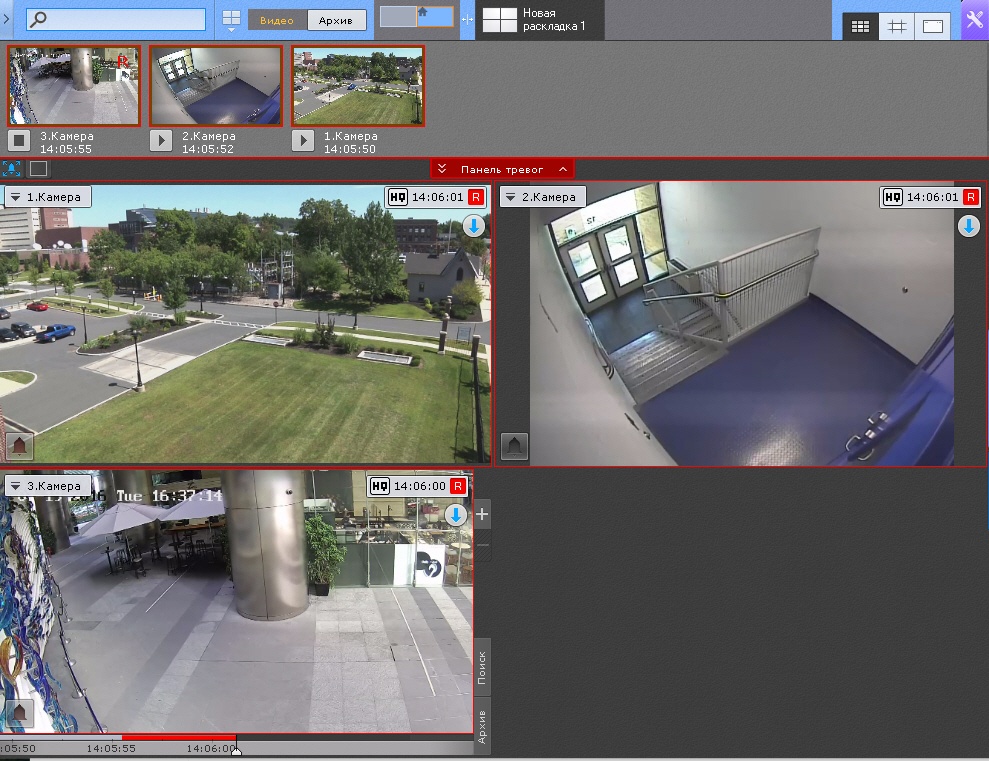Viewport: 989px width, 761px height.
Task: Open the vertical Поиск tab
Action: point(482,668)
